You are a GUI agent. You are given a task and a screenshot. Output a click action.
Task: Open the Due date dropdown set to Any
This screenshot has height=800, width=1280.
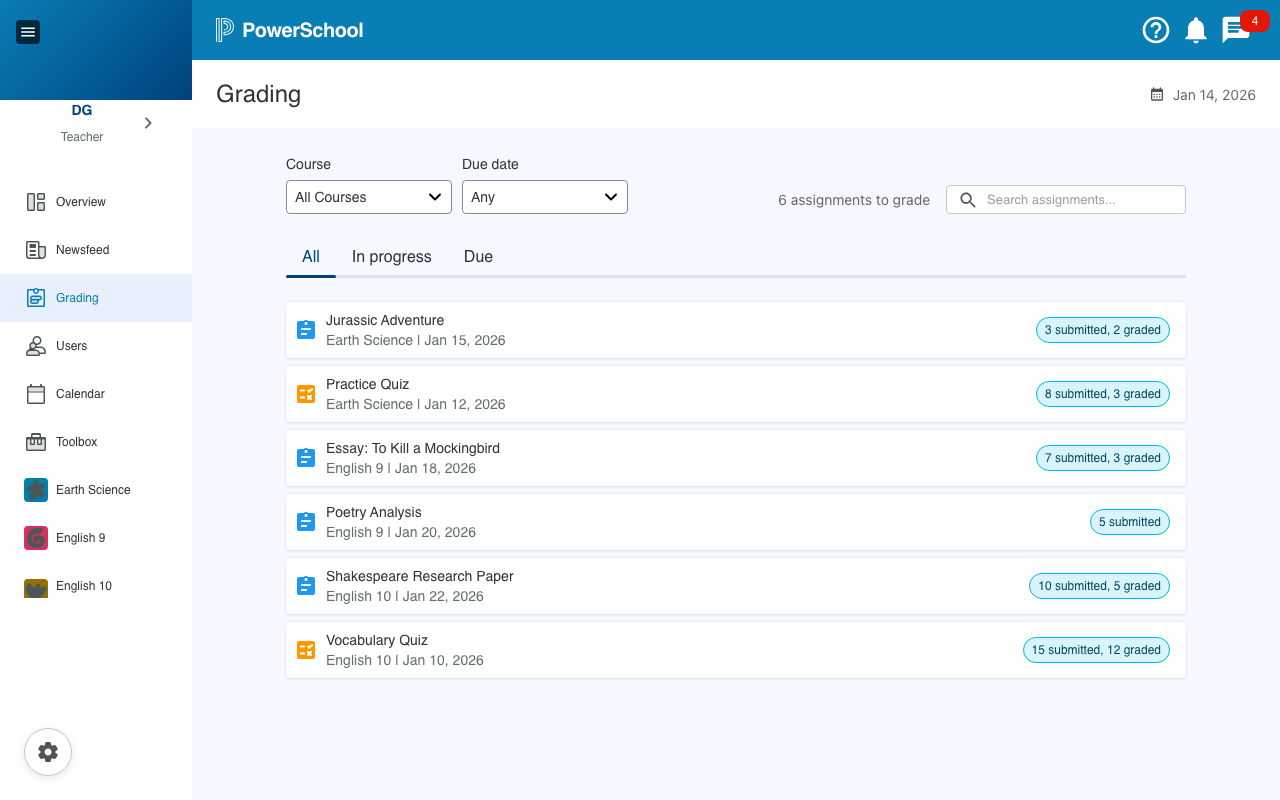[544, 197]
